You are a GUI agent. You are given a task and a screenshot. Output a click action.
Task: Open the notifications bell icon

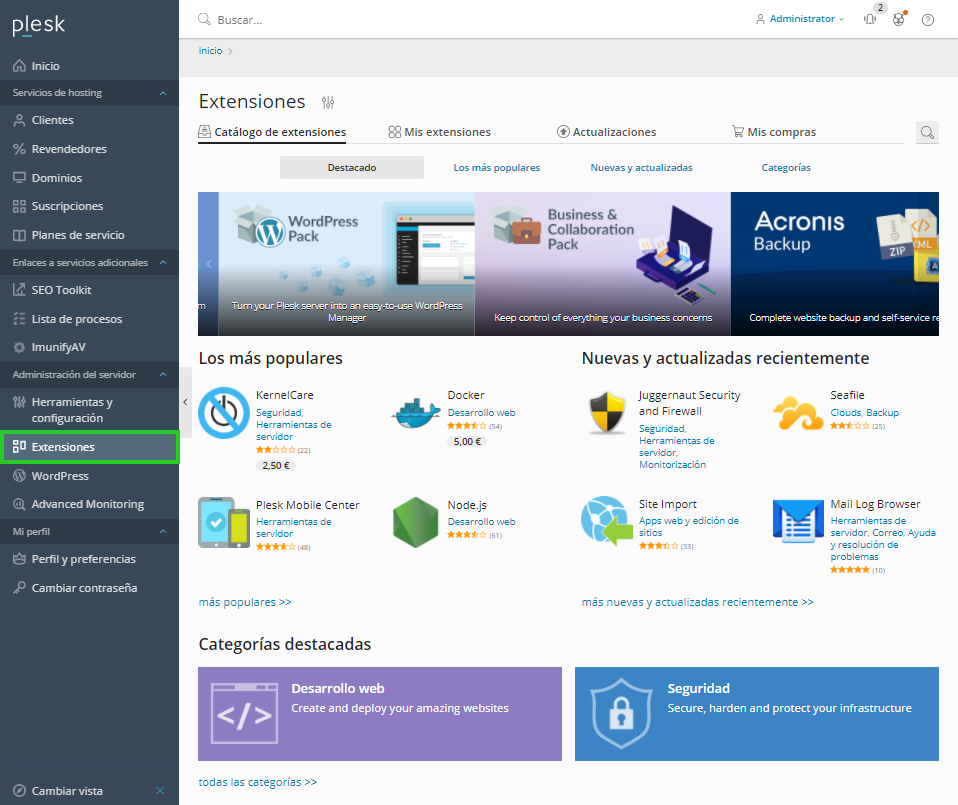[870, 20]
